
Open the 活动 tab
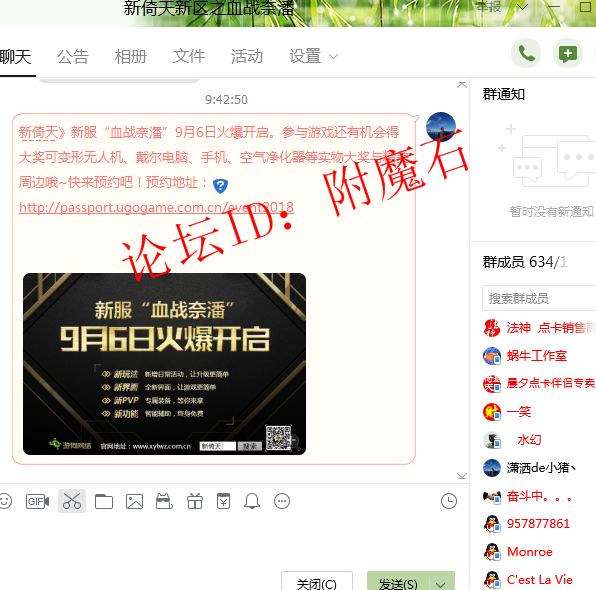click(x=247, y=57)
